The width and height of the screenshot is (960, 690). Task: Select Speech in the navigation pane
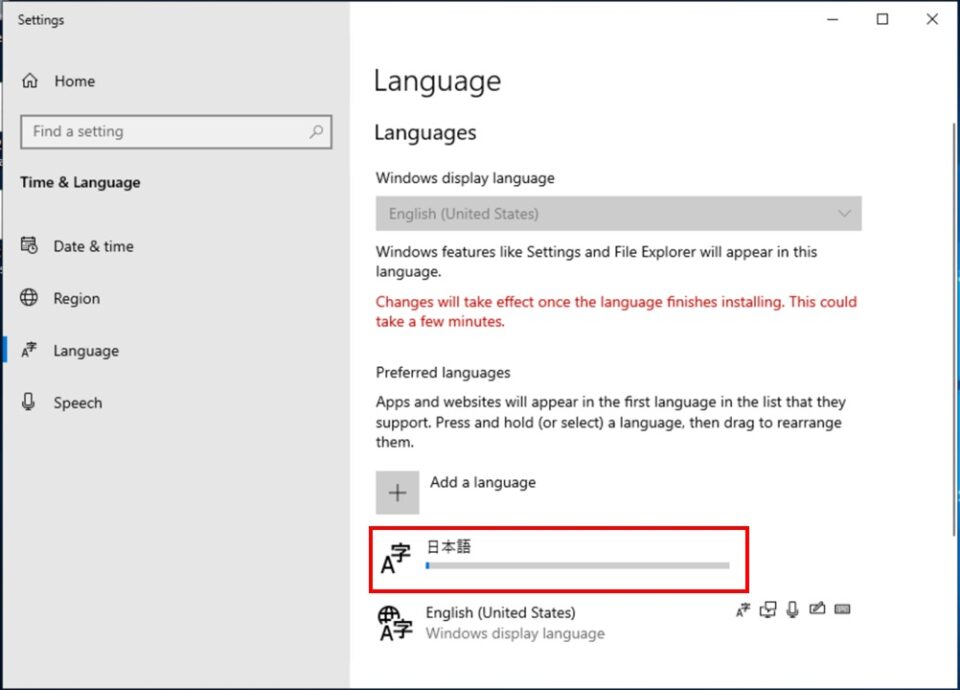(x=77, y=402)
